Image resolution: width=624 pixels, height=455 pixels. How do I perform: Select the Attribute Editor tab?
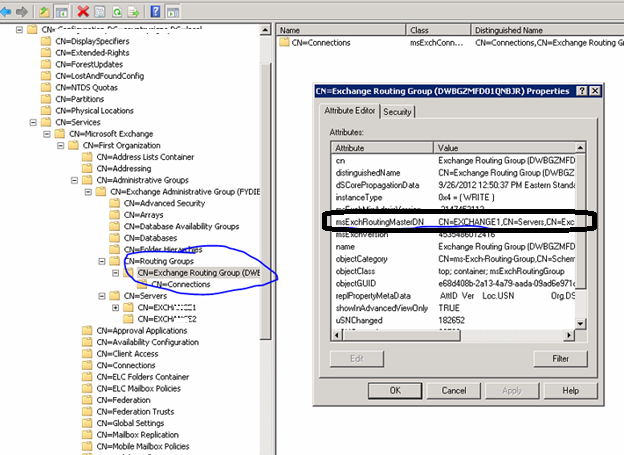(349, 111)
